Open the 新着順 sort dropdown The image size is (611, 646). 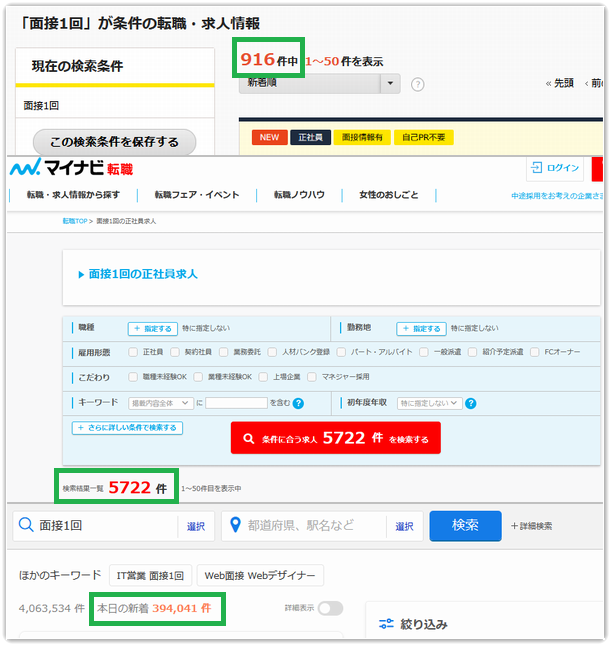click(x=319, y=84)
